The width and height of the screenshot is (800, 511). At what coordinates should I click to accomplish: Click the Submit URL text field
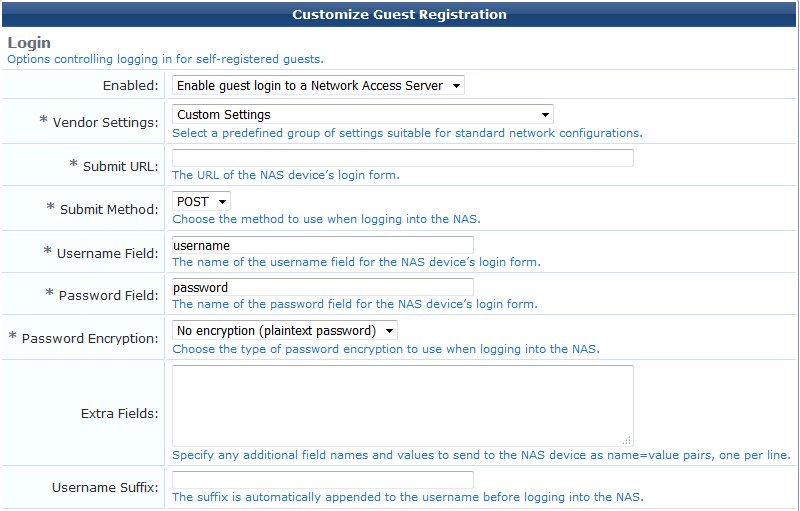(x=402, y=158)
